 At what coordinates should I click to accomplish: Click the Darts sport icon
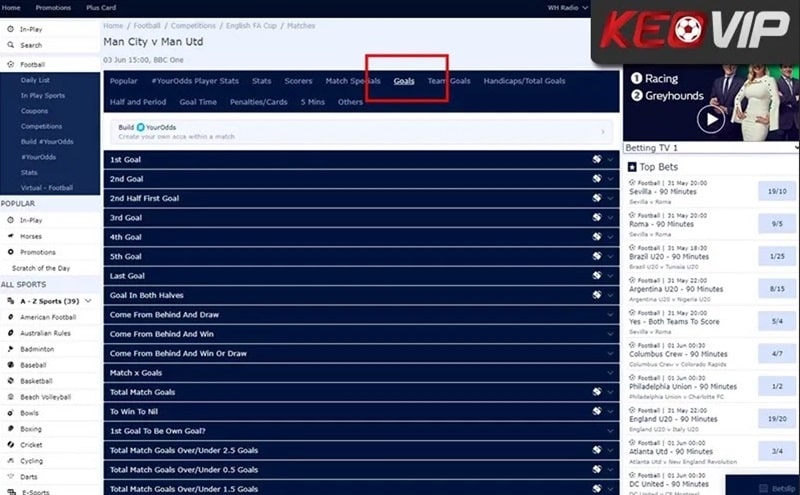[x=10, y=477]
